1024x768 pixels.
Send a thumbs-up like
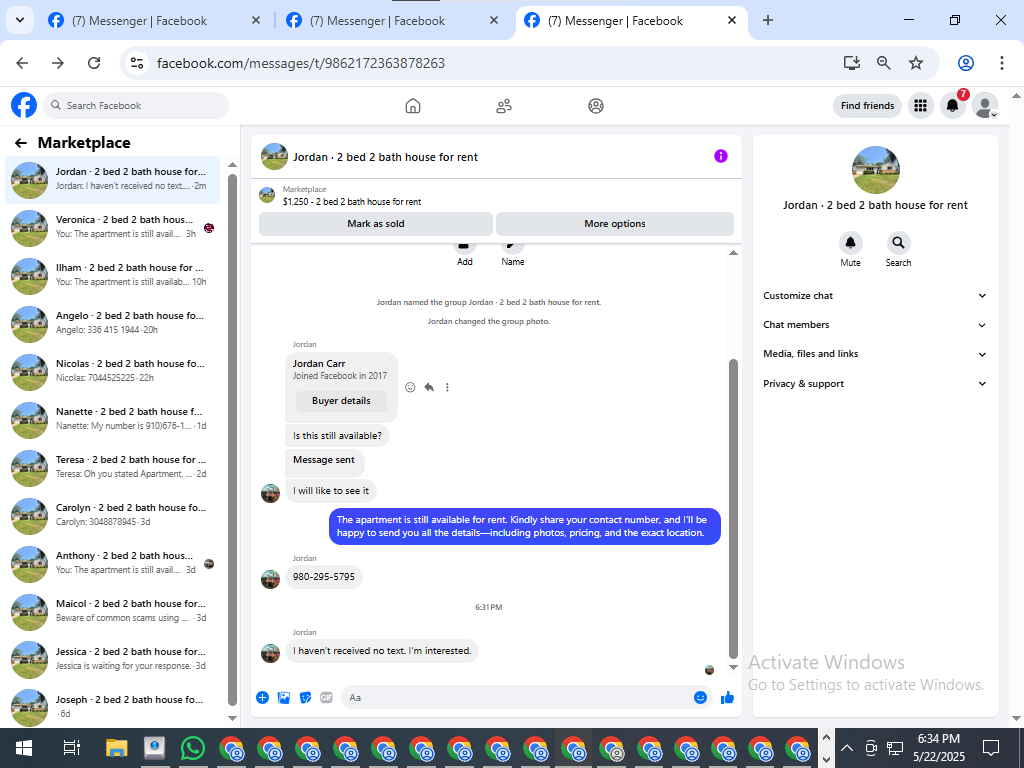tap(728, 697)
